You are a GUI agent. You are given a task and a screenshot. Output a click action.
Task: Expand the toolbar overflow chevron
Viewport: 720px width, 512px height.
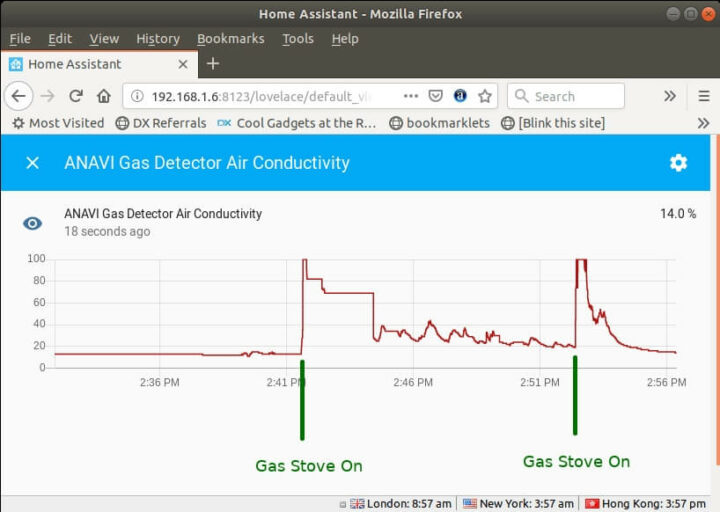point(670,96)
